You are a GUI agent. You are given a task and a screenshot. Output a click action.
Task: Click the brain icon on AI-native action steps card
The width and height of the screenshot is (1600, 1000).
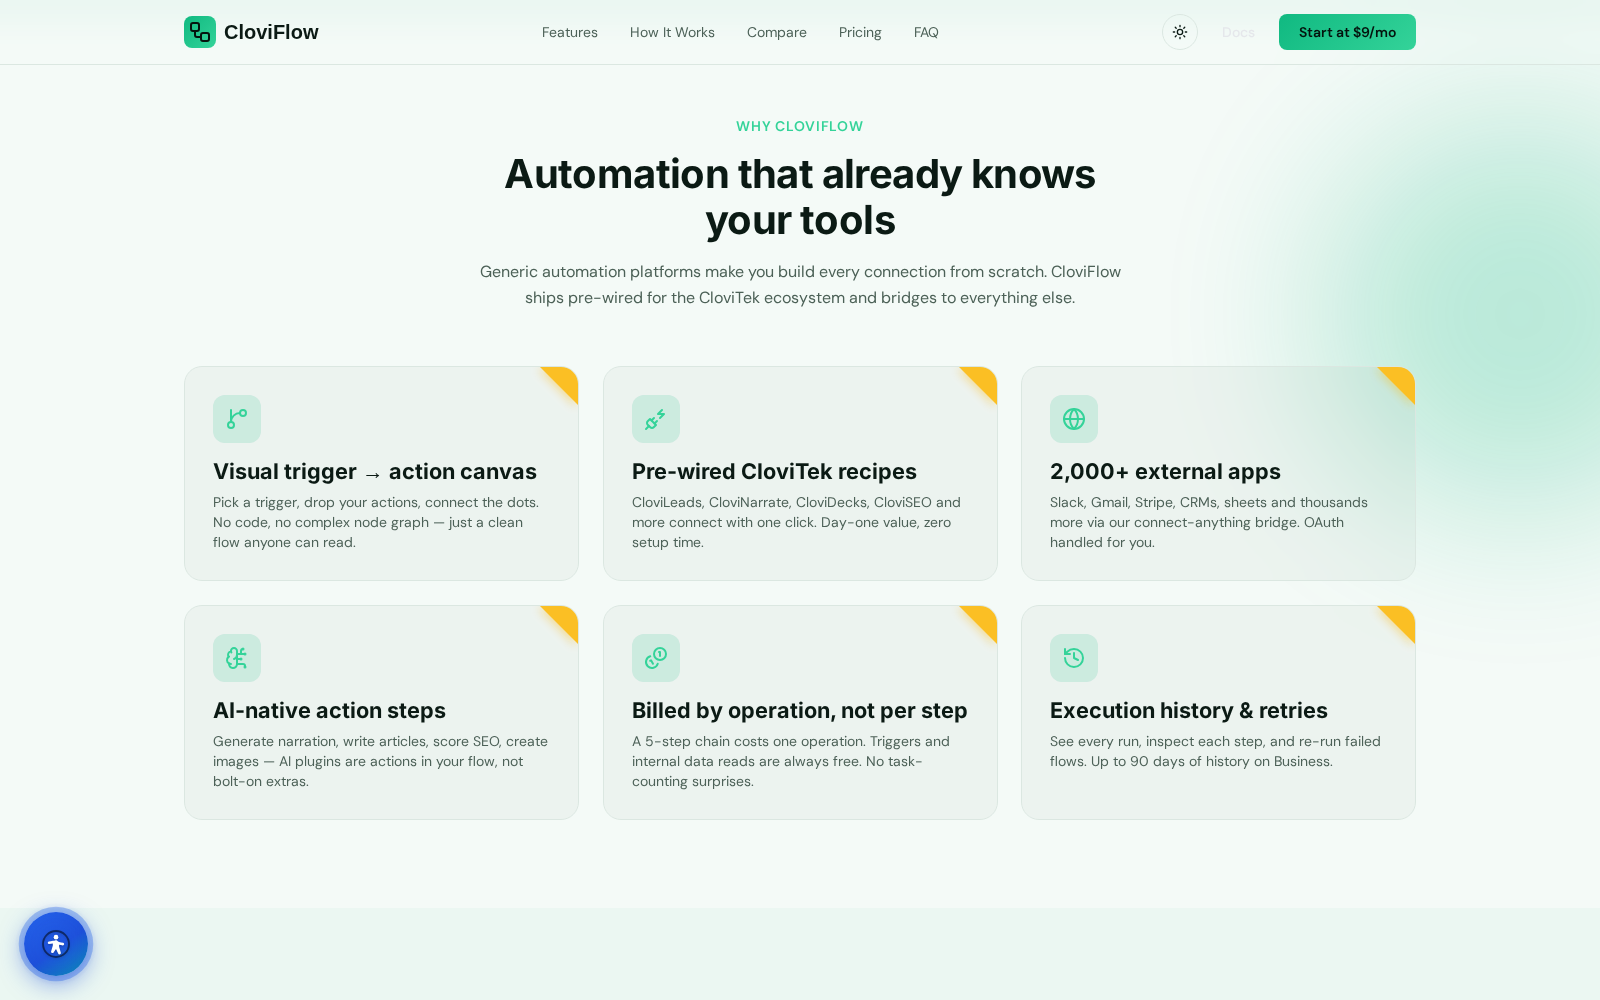[x=237, y=658]
